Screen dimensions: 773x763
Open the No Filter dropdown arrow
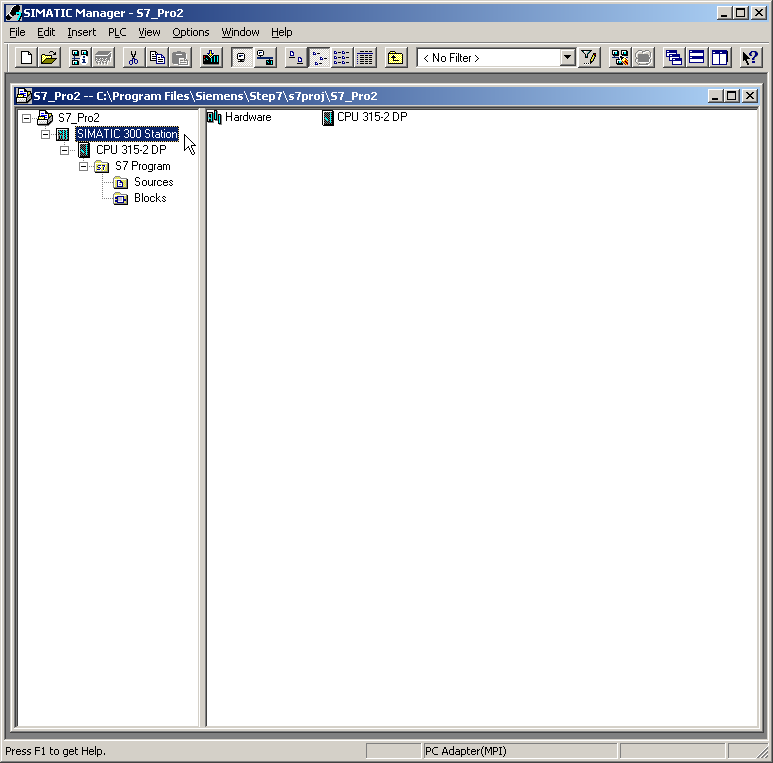coord(567,58)
